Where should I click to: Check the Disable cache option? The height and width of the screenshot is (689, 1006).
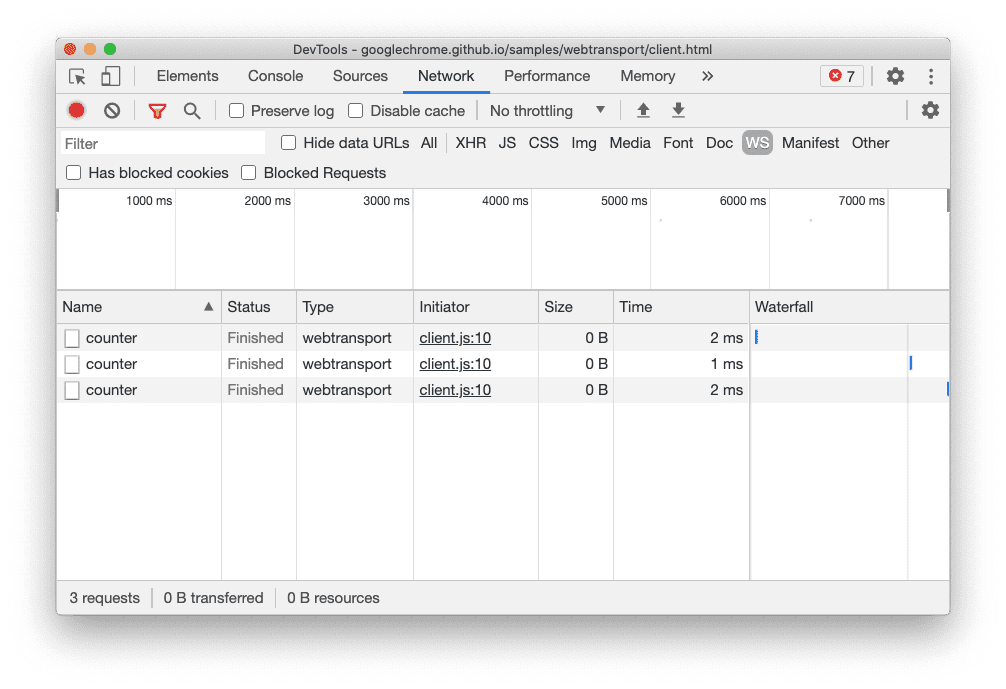[356, 111]
